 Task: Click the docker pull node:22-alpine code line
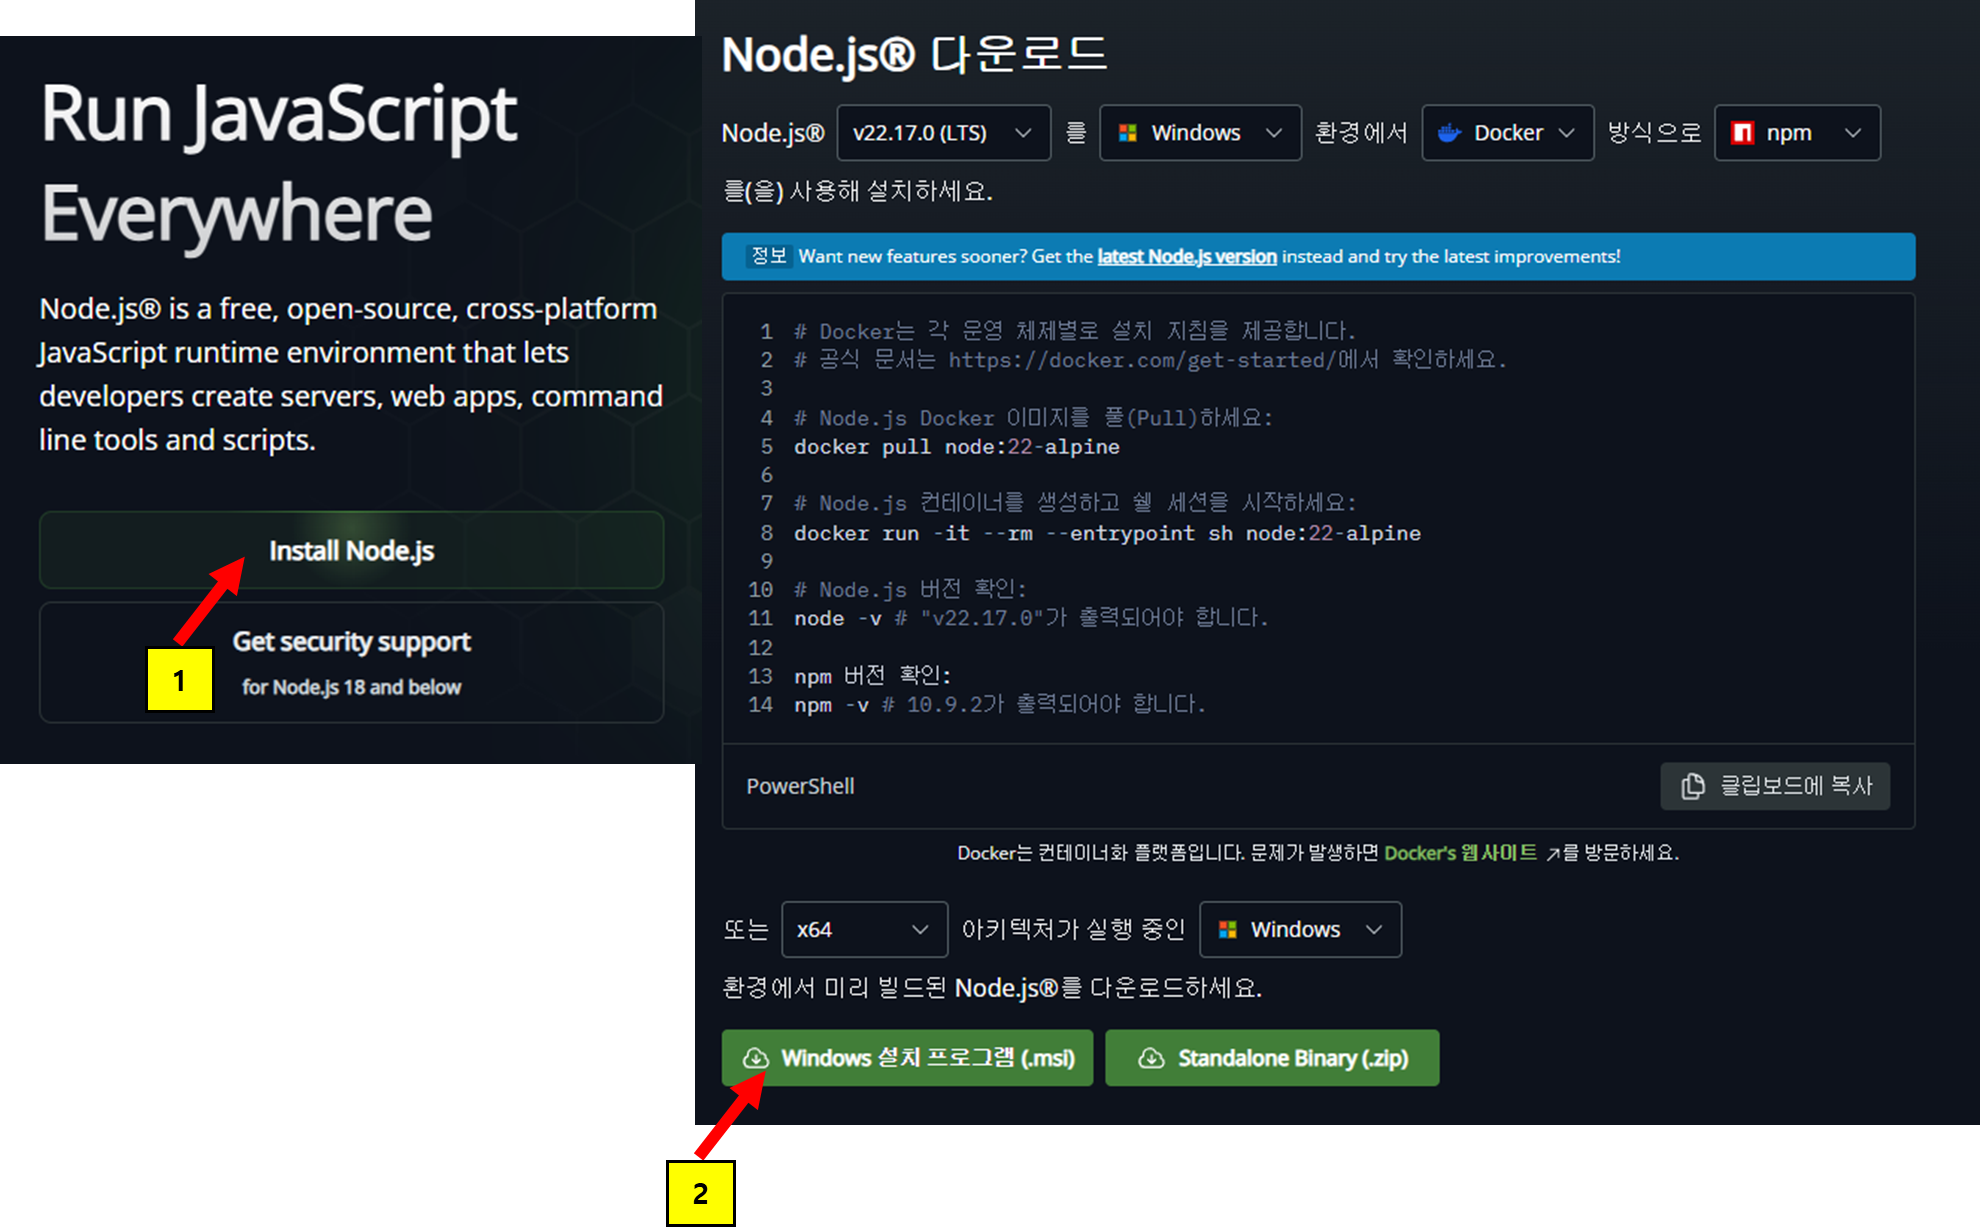click(956, 447)
